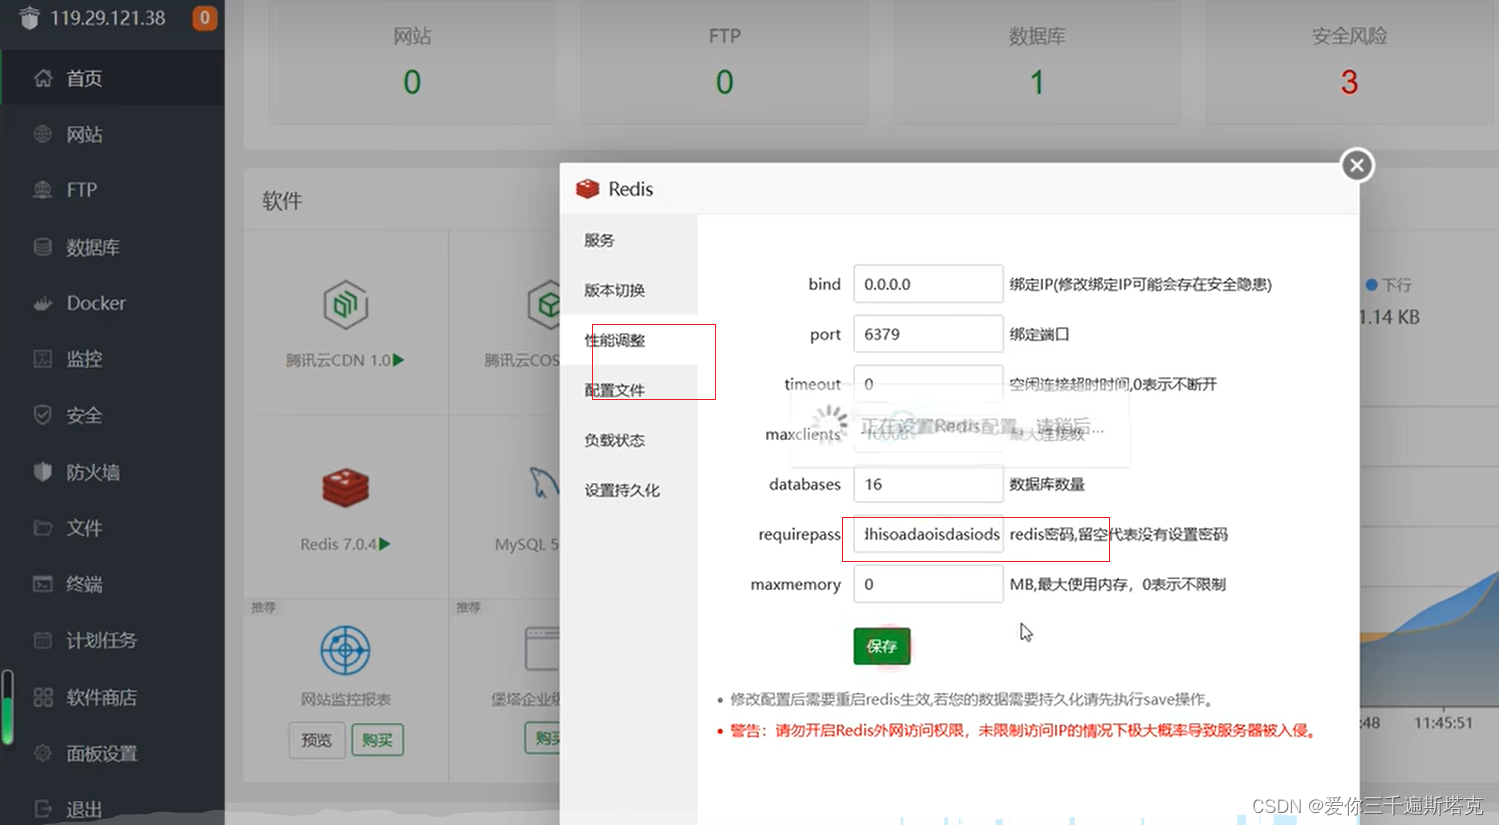
Task: Click the calendar icon beside 计划任务
Action: click(43, 640)
